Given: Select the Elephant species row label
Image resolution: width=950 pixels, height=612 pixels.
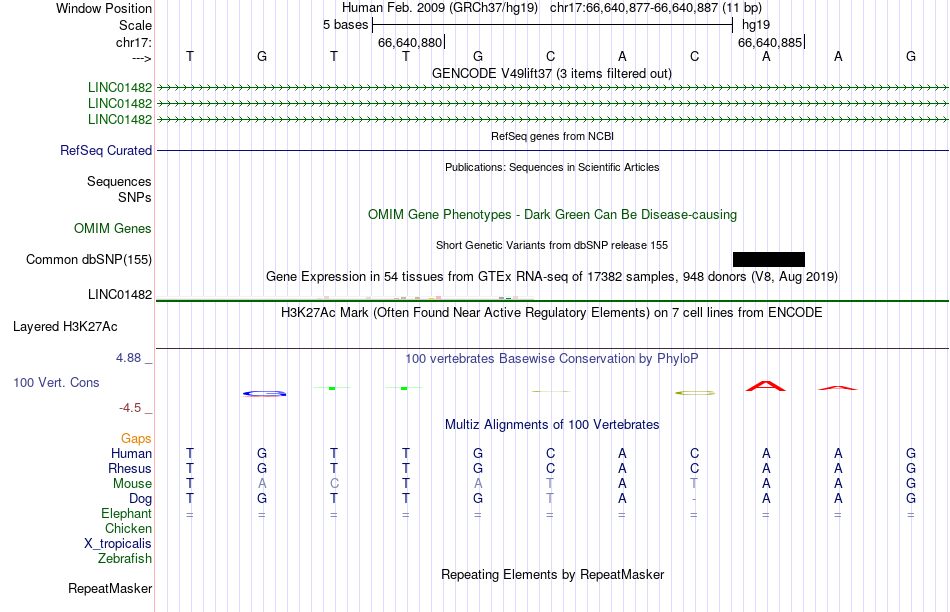Looking at the screenshot, I should (x=127, y=513).
